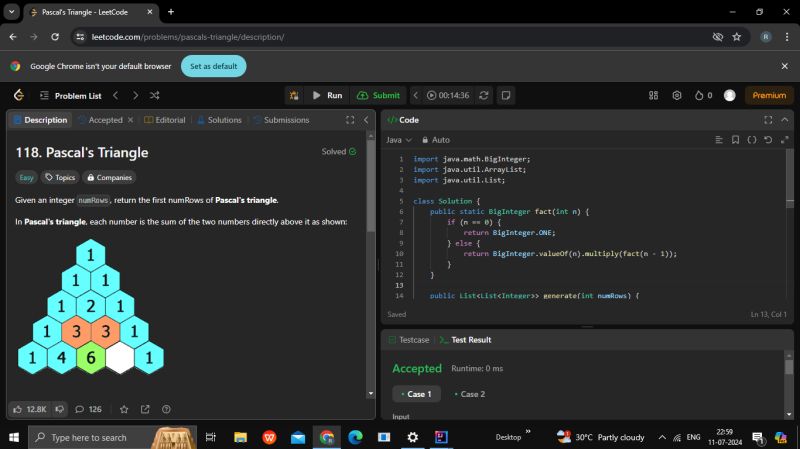Open the 126 comments
Image resolution: width=800 pixels, height=449 pixels.
pos(88,409)
